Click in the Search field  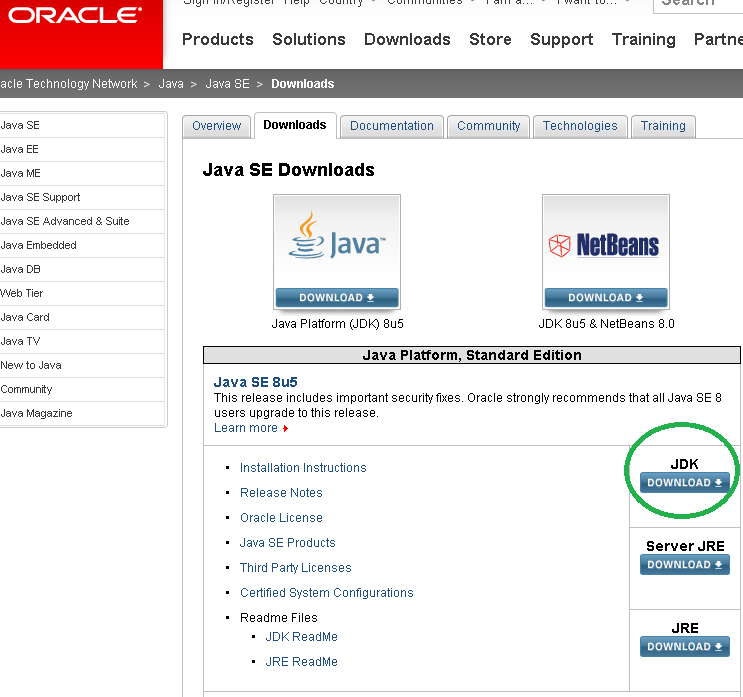tap(698, 5)
